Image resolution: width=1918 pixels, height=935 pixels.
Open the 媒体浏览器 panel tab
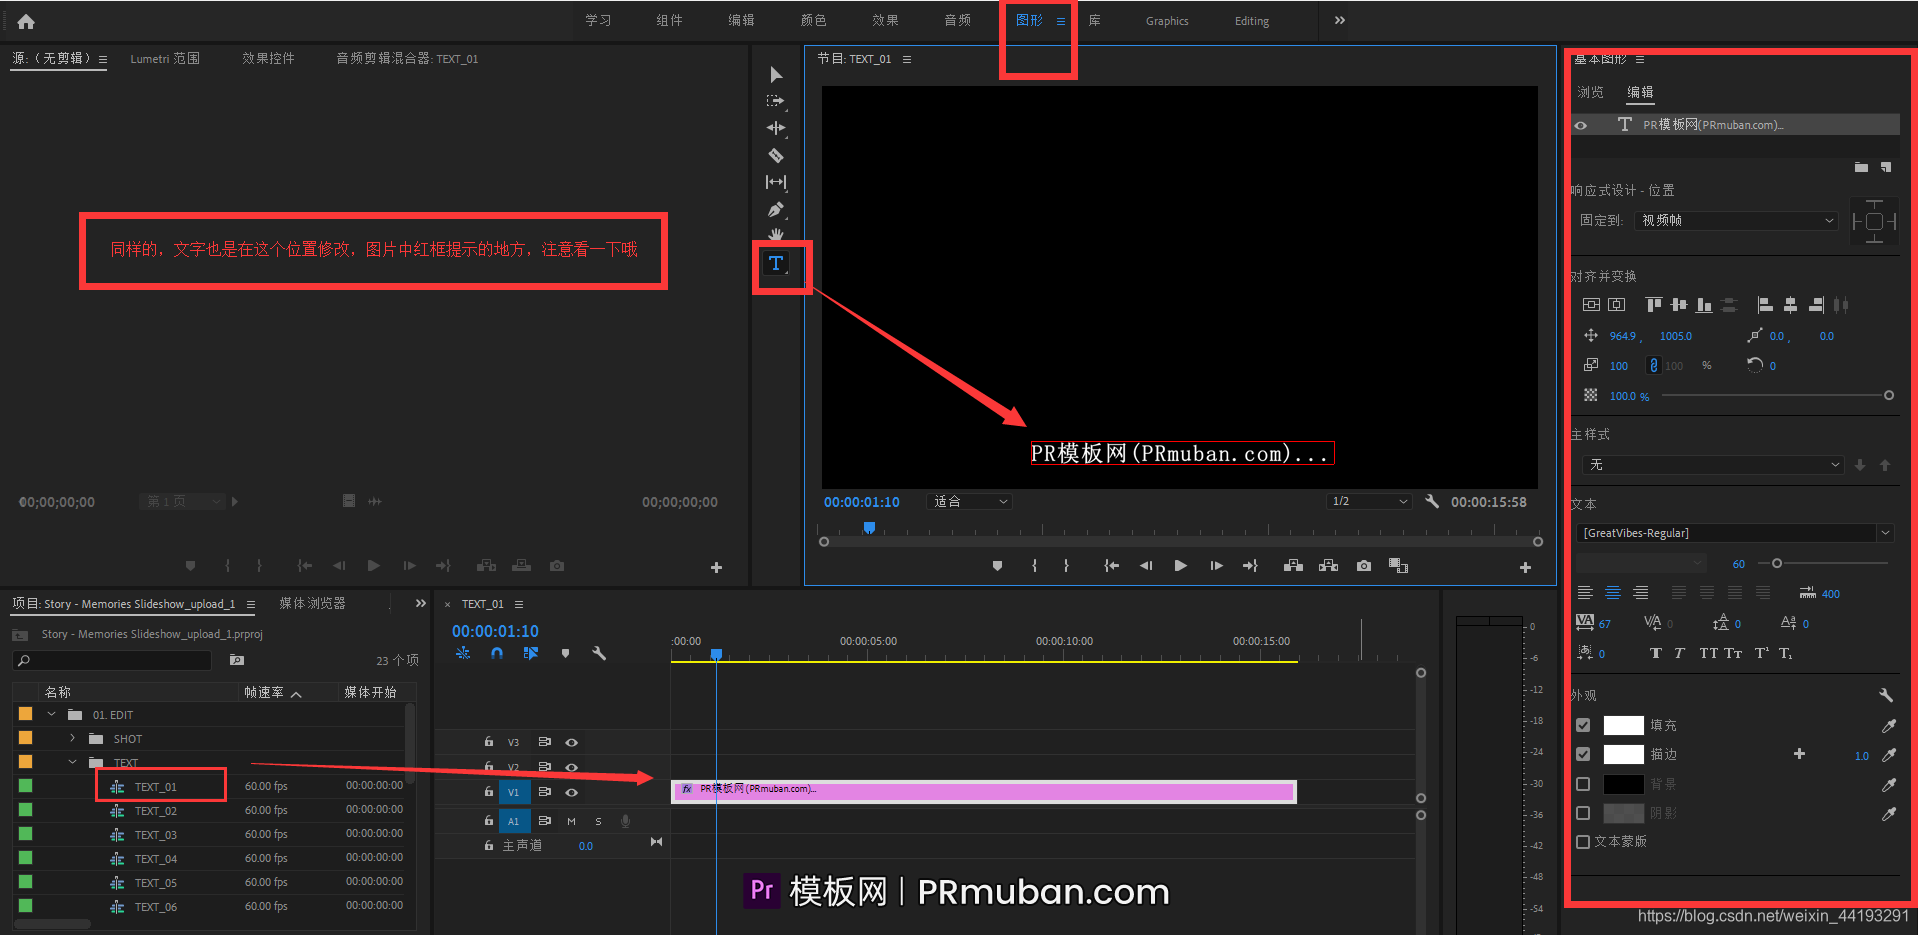point(312,603)
